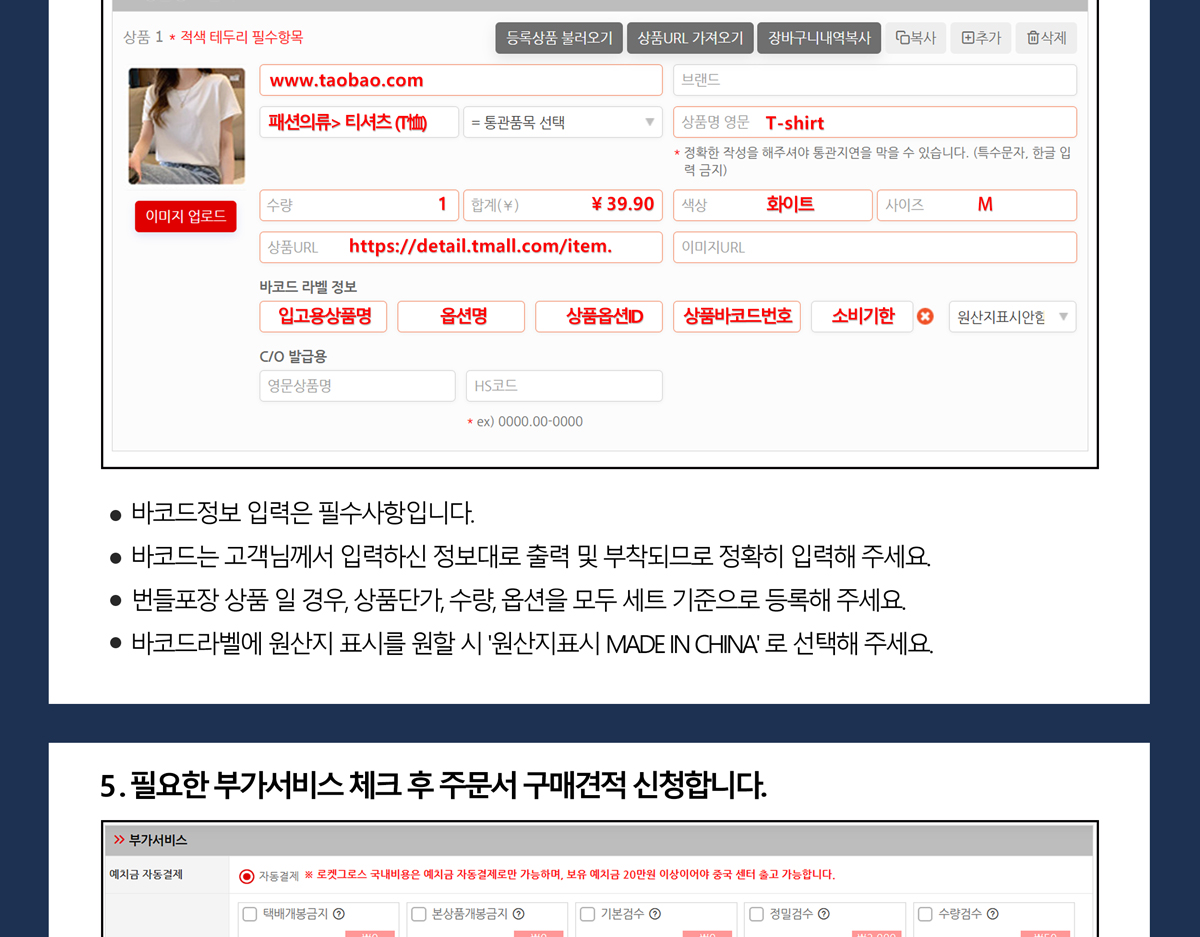Click help icon next to 본상품개봉금지

[518, 914]
